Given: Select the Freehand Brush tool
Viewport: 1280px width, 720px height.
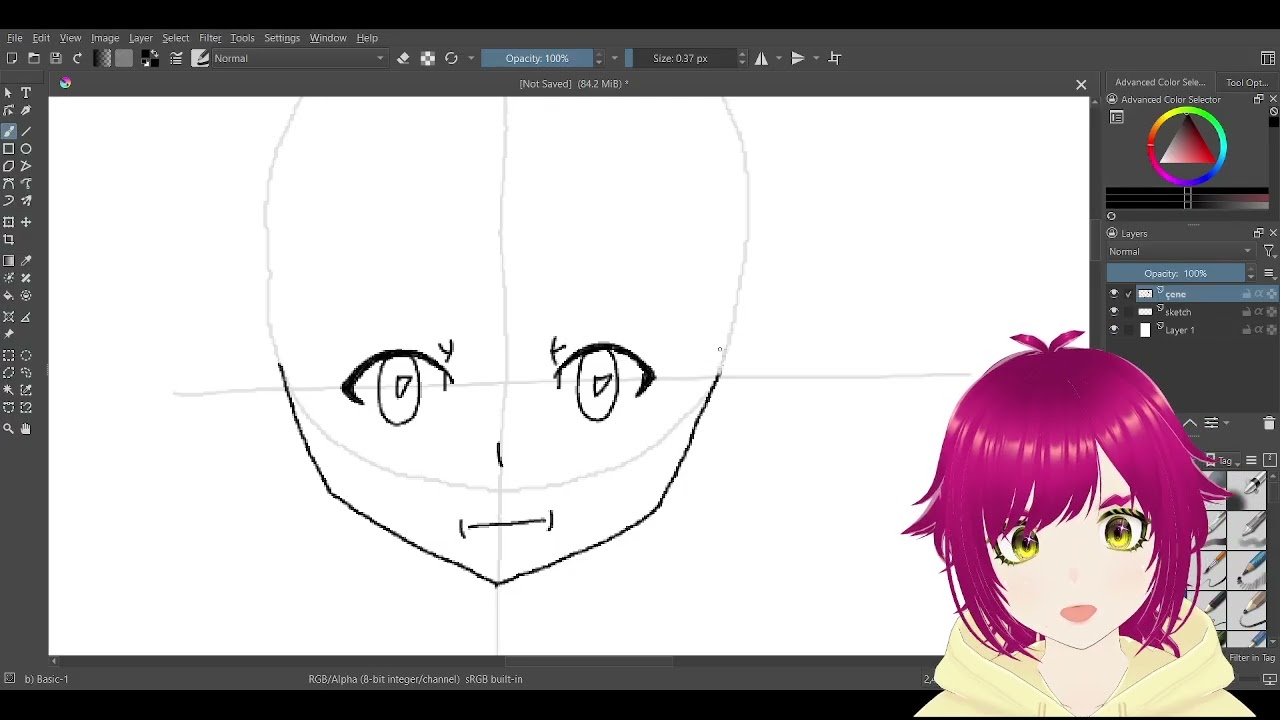Looking at the screenshot, I should (x=9, y=131).
